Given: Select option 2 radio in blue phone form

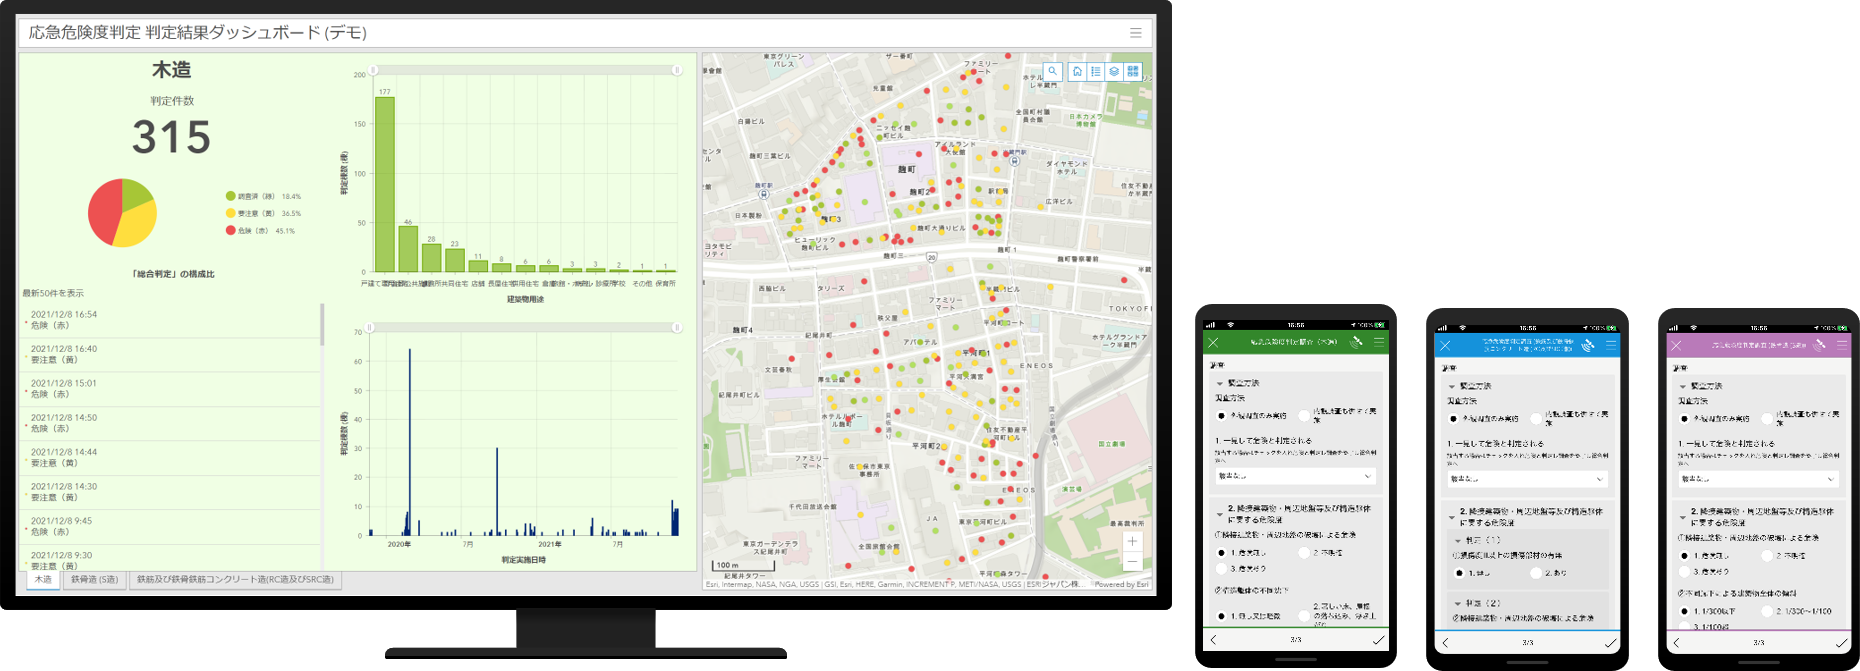Looking at the screenshot, I should point(1536,573).
